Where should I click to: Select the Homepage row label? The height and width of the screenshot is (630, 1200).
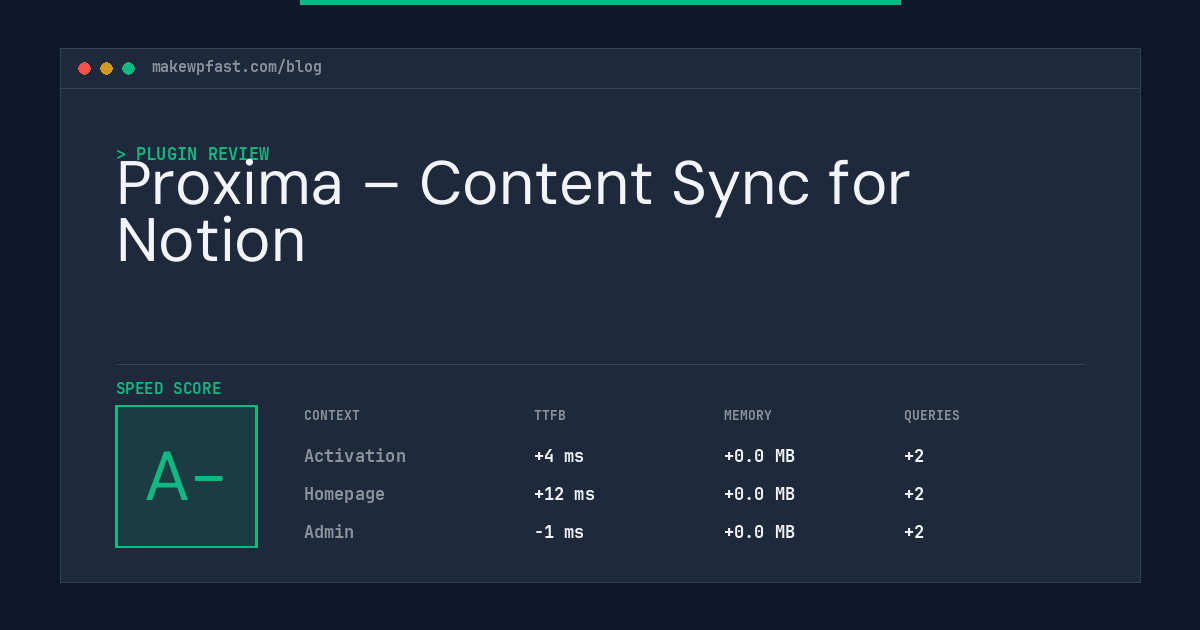[345, 494]
